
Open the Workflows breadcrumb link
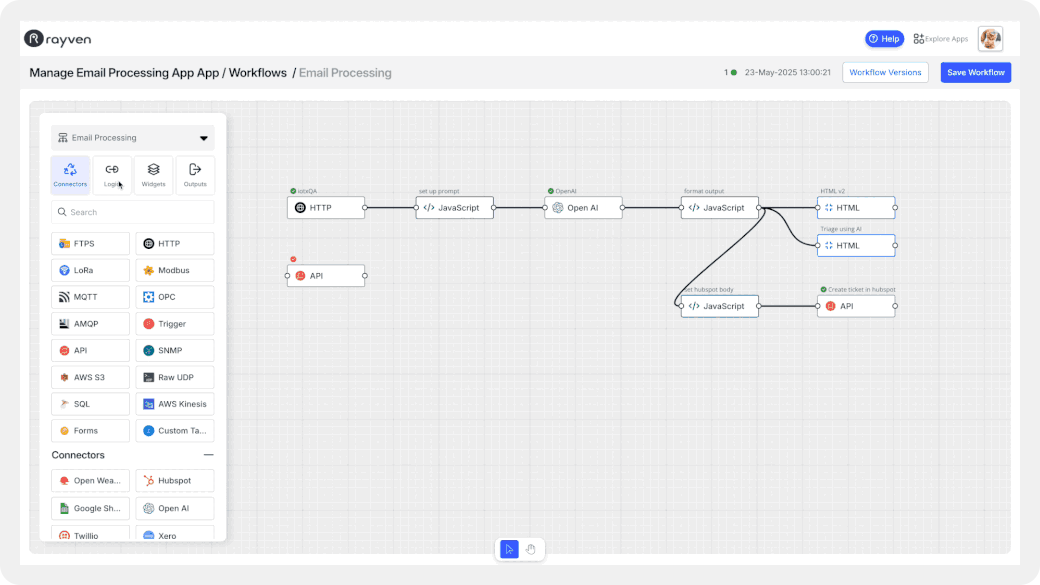pos(257,73)
